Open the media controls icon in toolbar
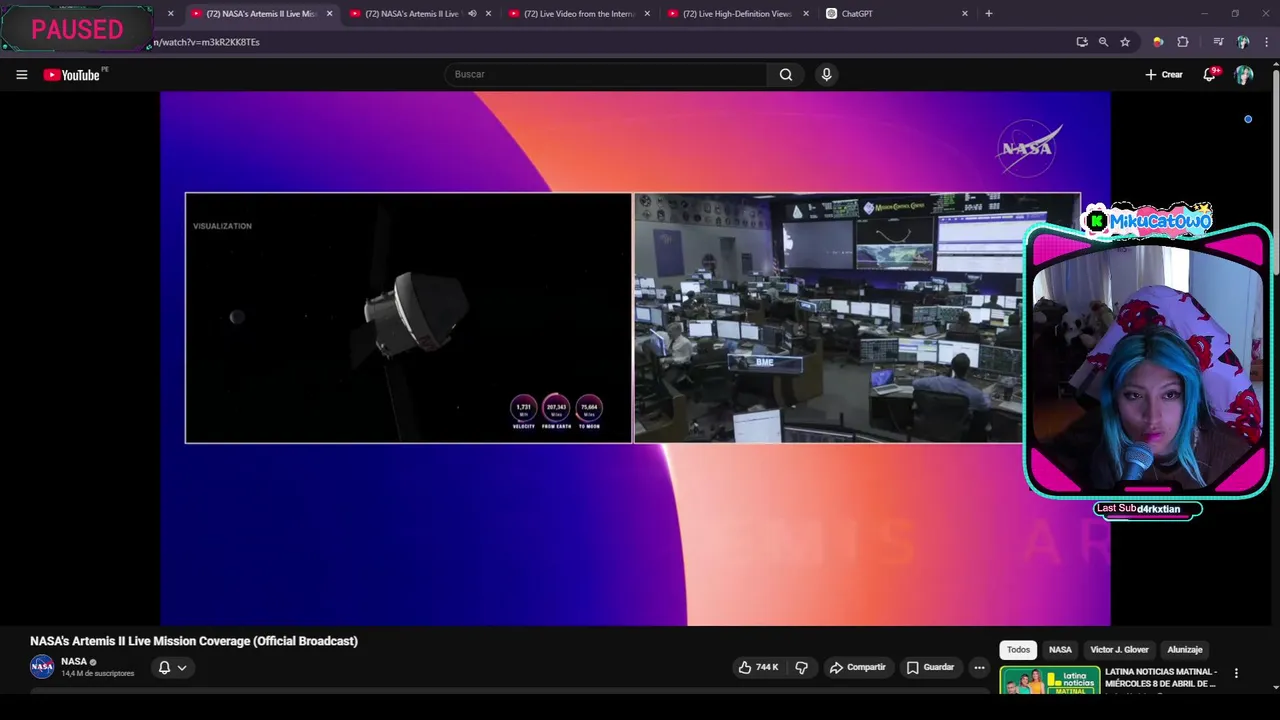 tap(1218, 42)
